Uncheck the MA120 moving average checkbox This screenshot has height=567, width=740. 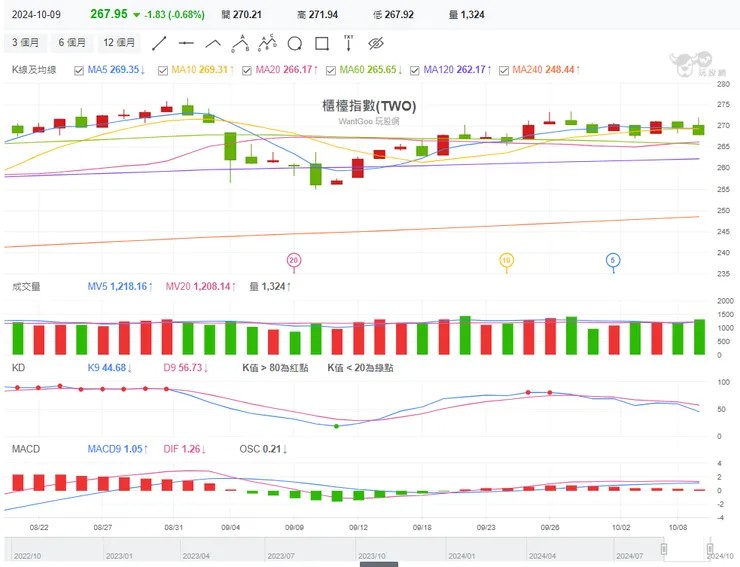[x=415, y=70]
